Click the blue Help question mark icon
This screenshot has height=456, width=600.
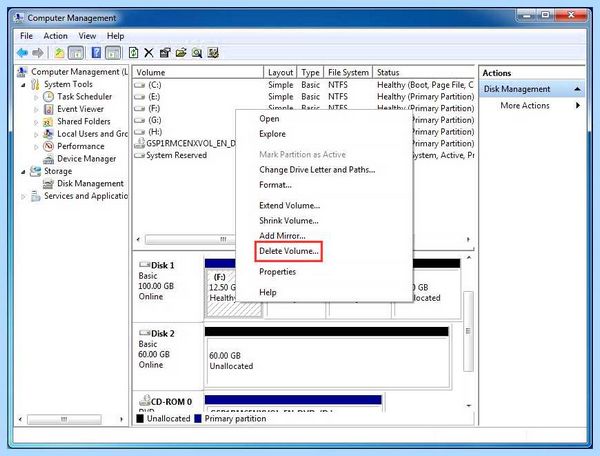pyautogui.click(x=96, y=52)
